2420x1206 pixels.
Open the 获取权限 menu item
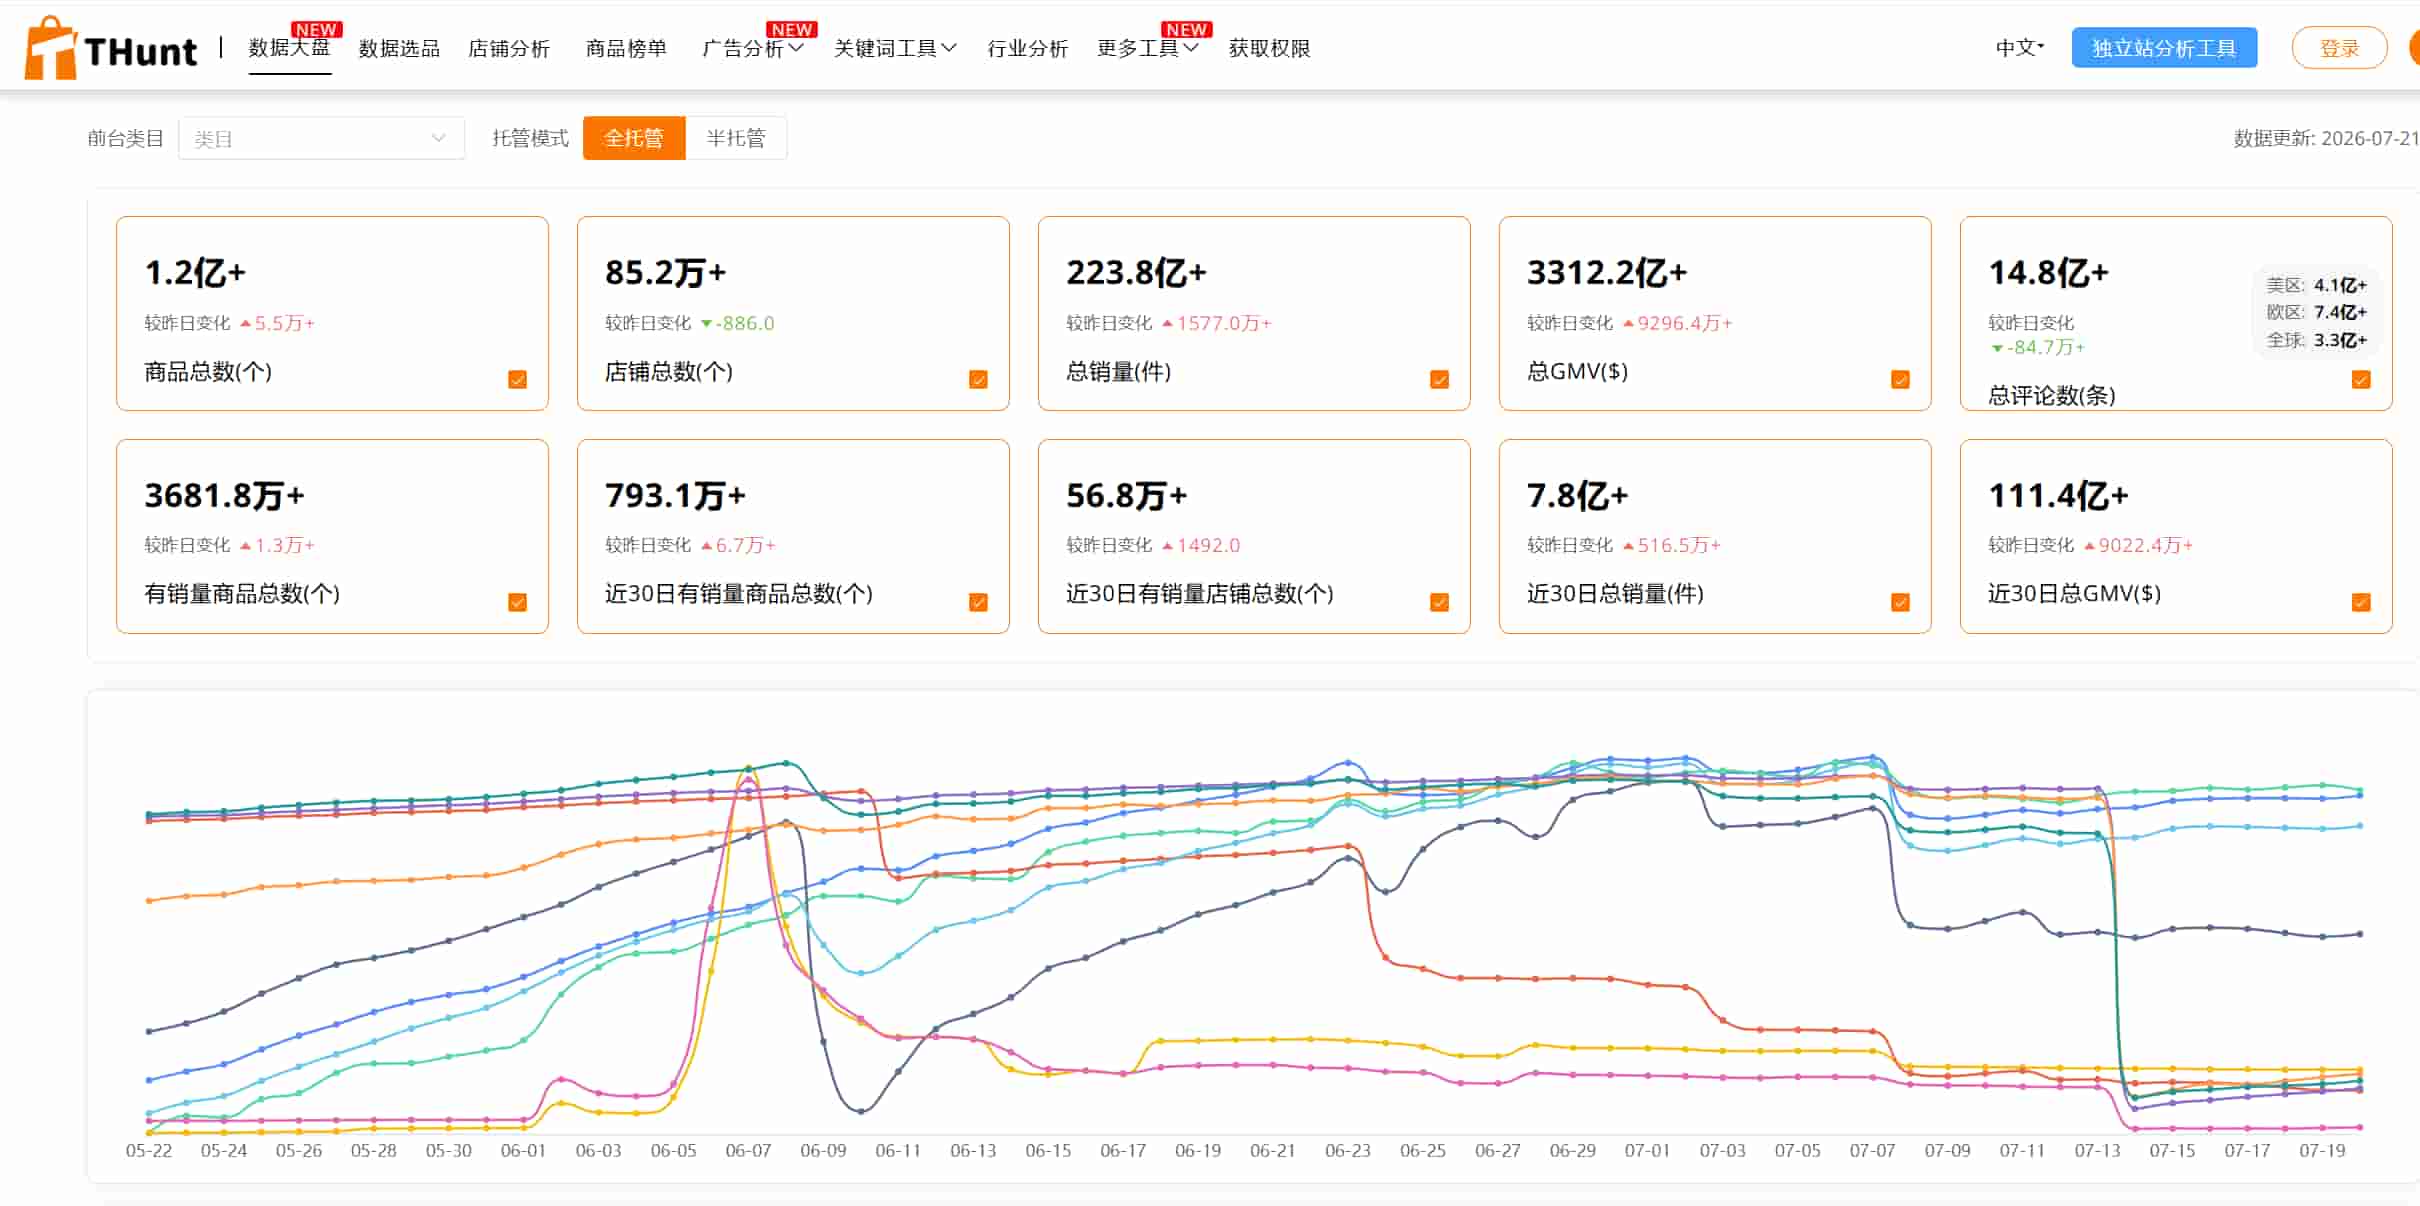click(x=1269, y=48)
